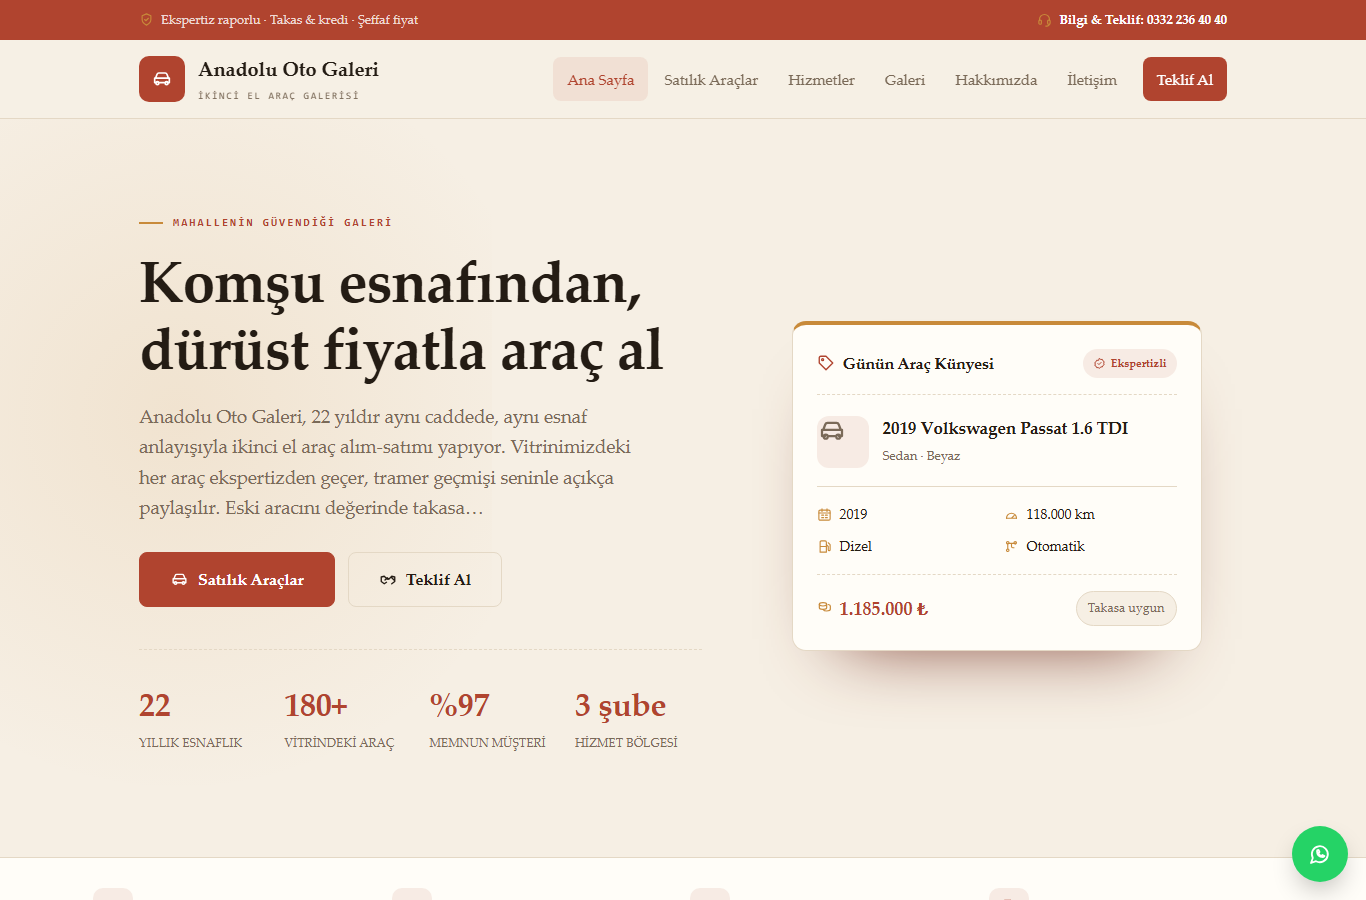
Task: Click the 180+ Vitrindeki Araç stat
Action: 339,720
